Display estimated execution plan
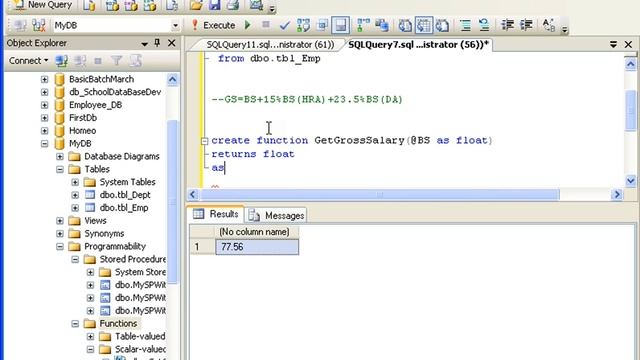640x360 pixels. click(x=303, y=25)
